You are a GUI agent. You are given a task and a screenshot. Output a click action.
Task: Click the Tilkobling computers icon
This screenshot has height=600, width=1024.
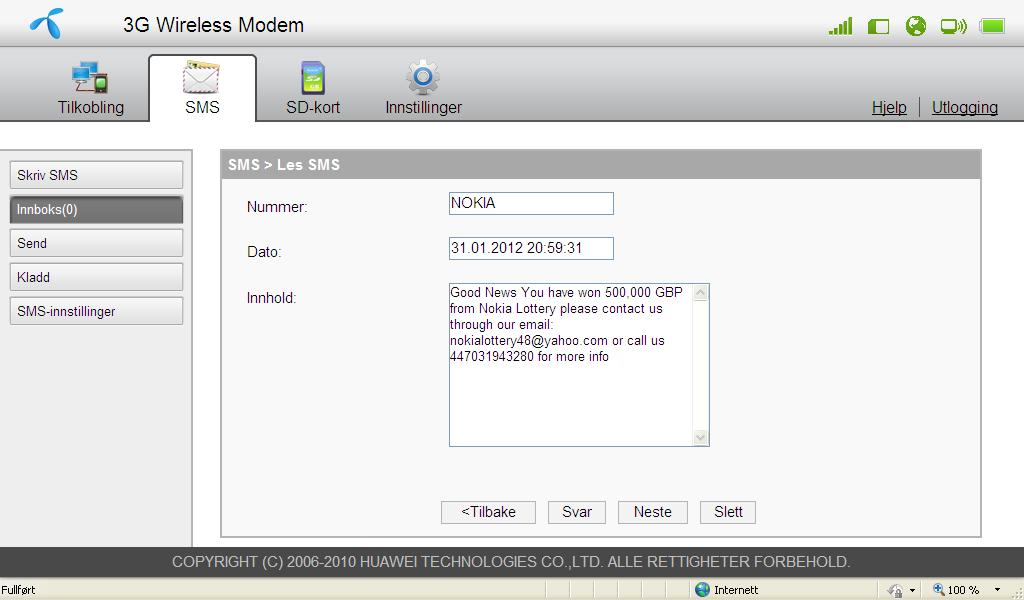90,78
